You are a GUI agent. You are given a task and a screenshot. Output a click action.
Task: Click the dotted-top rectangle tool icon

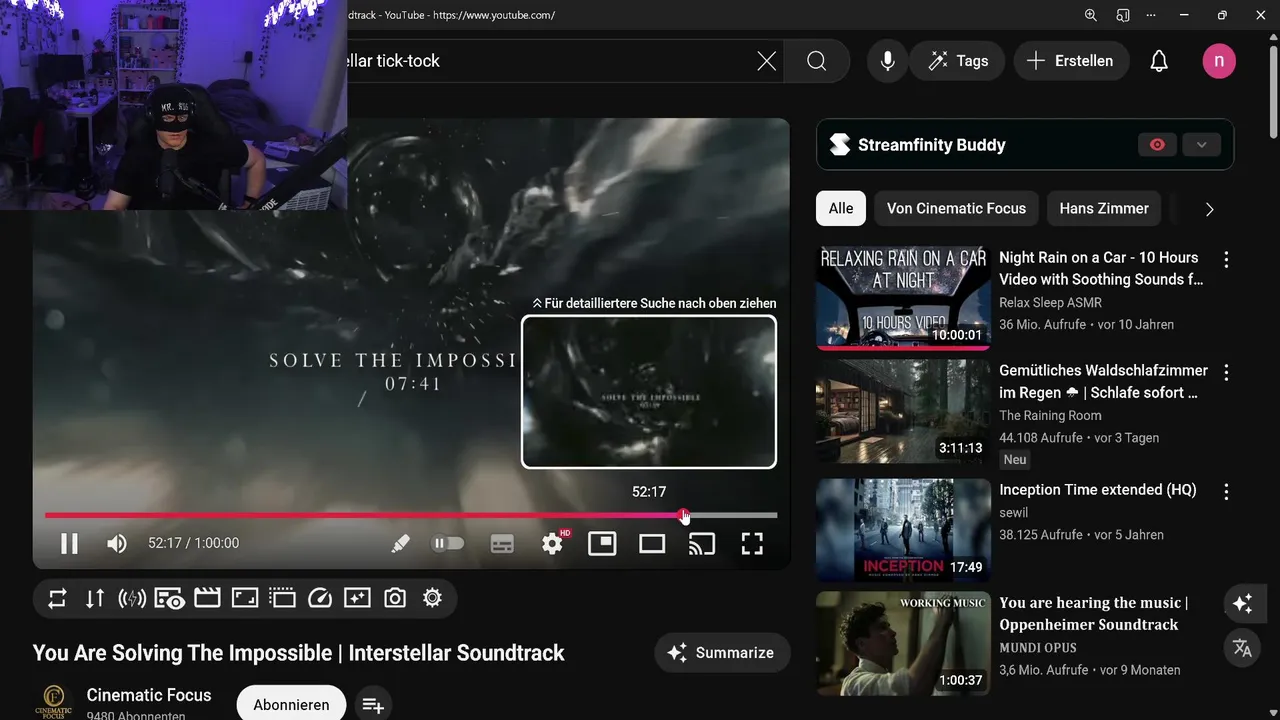(x=283, y=598)
